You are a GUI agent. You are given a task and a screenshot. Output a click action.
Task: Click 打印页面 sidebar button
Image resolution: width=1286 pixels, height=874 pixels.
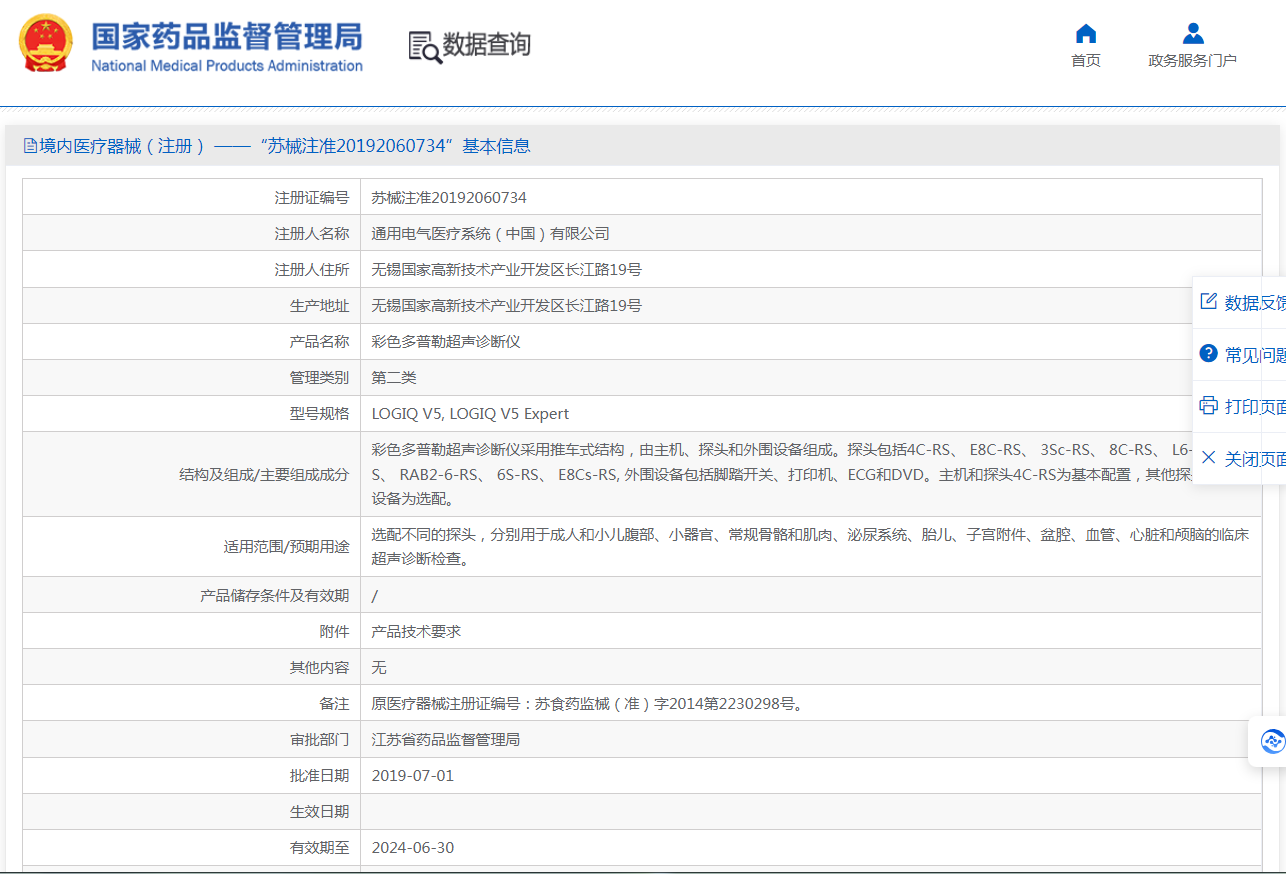1241,406
